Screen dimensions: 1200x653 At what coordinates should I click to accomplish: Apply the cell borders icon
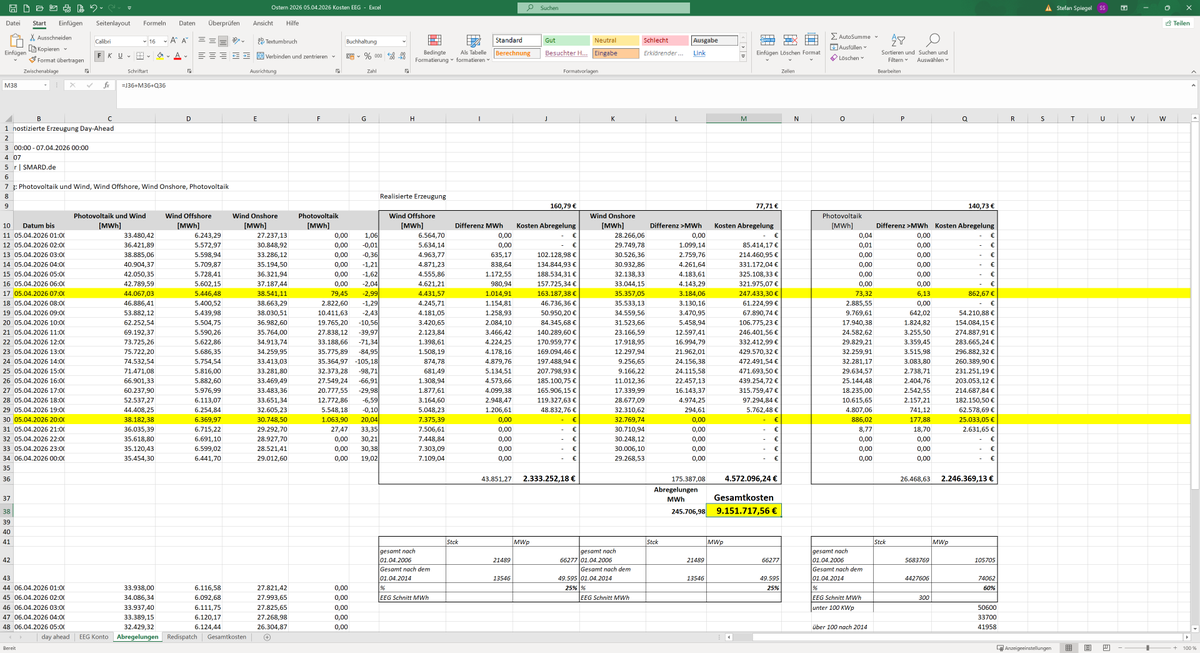click(x=138, y=56)
